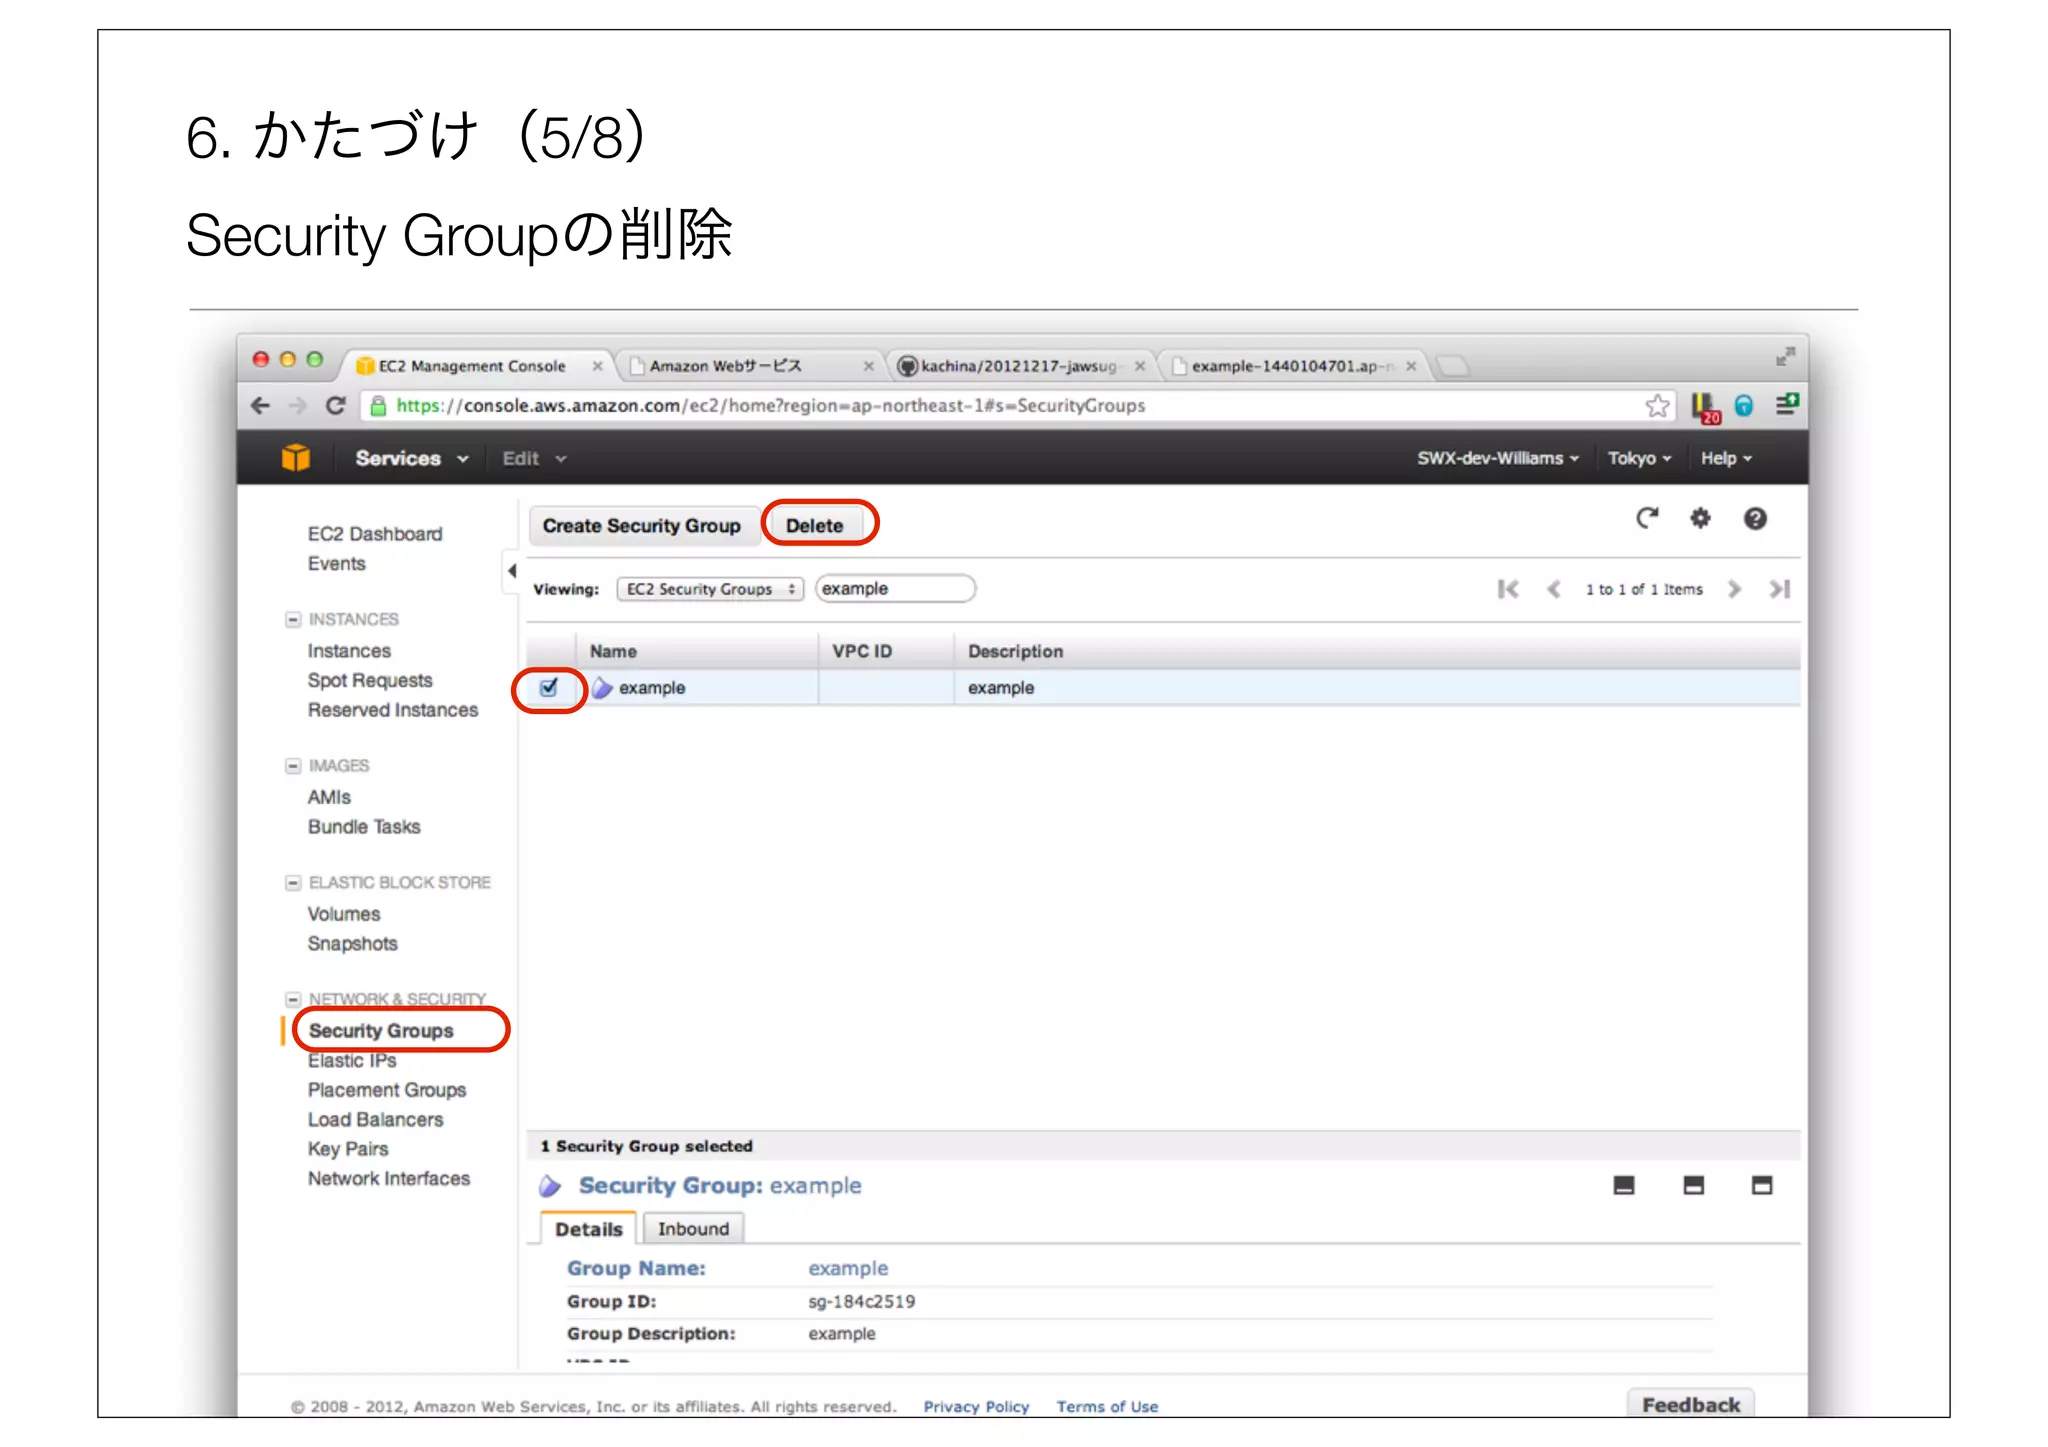2048x1447 pixels.
Task: Open Key Pairs in sidebar
Action: (348, 1149)
